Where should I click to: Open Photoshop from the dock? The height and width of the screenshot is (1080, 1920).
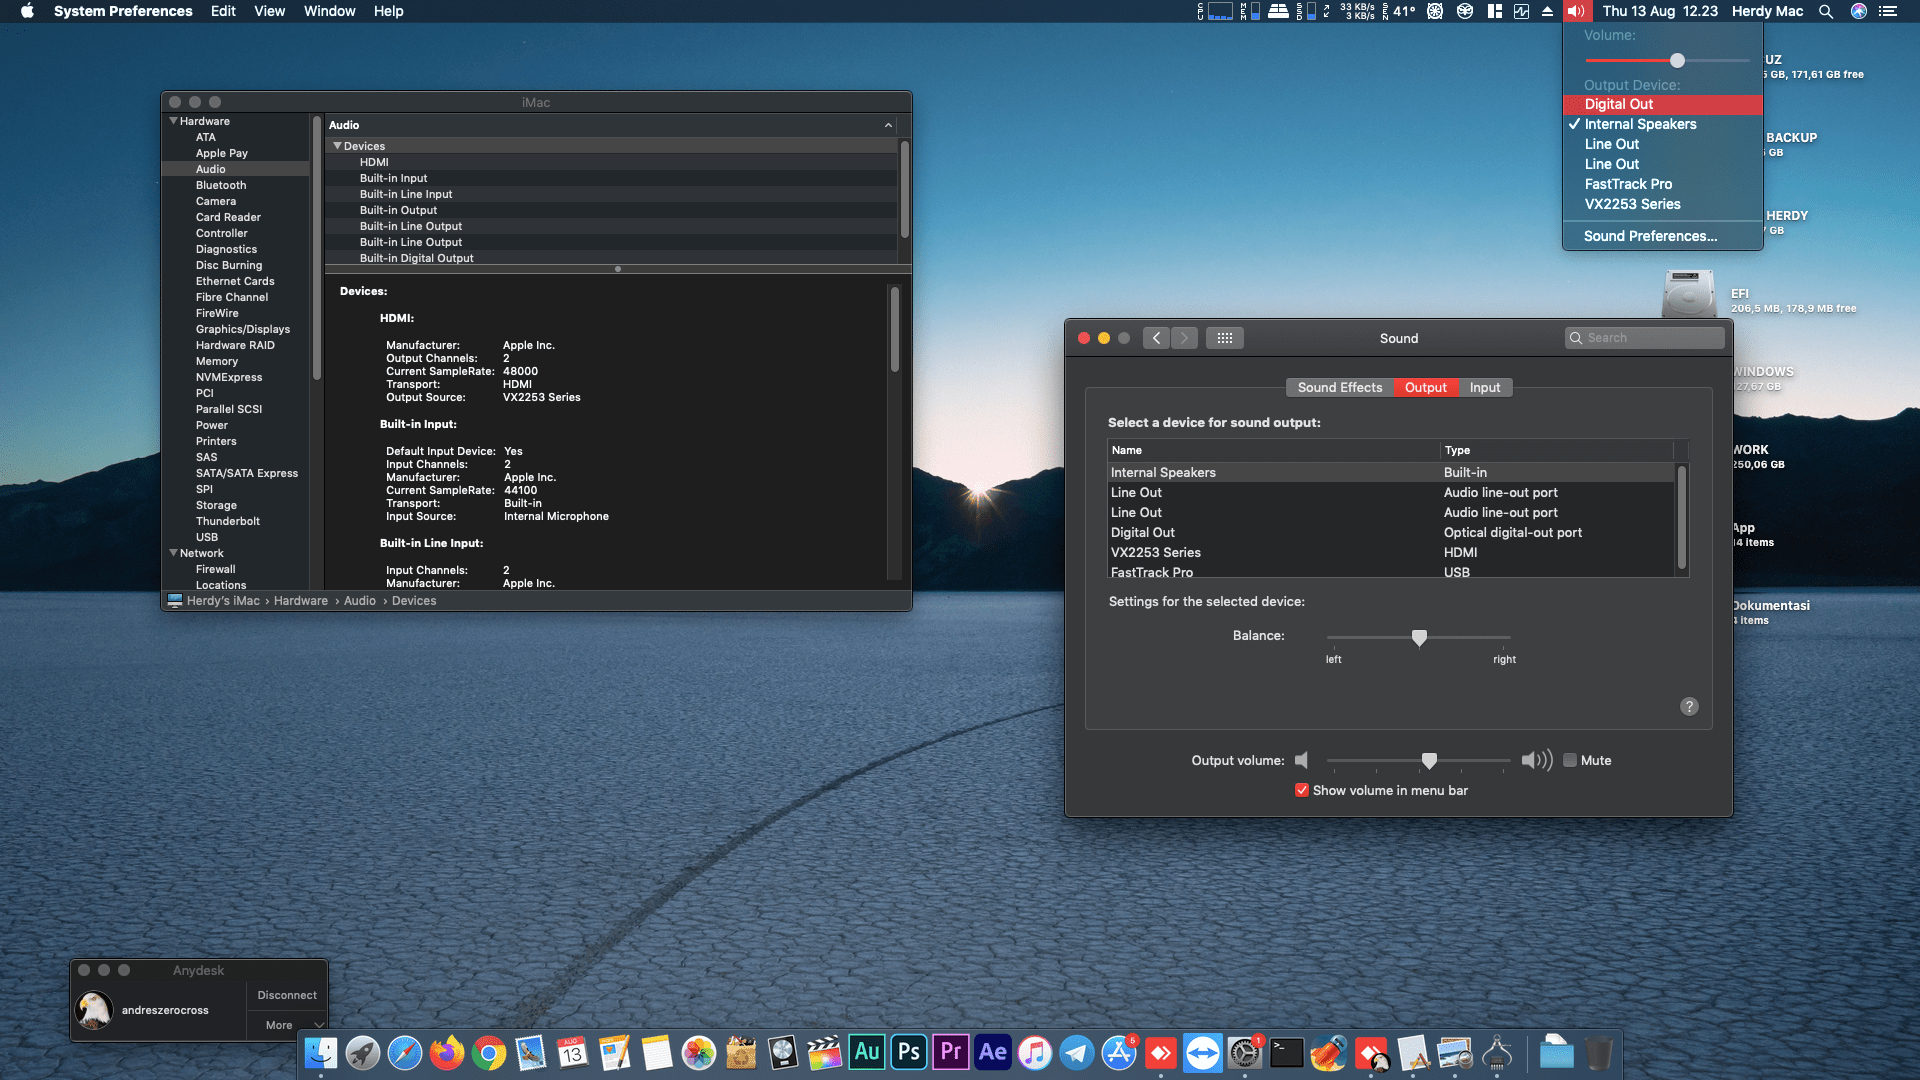point(909,1053)
